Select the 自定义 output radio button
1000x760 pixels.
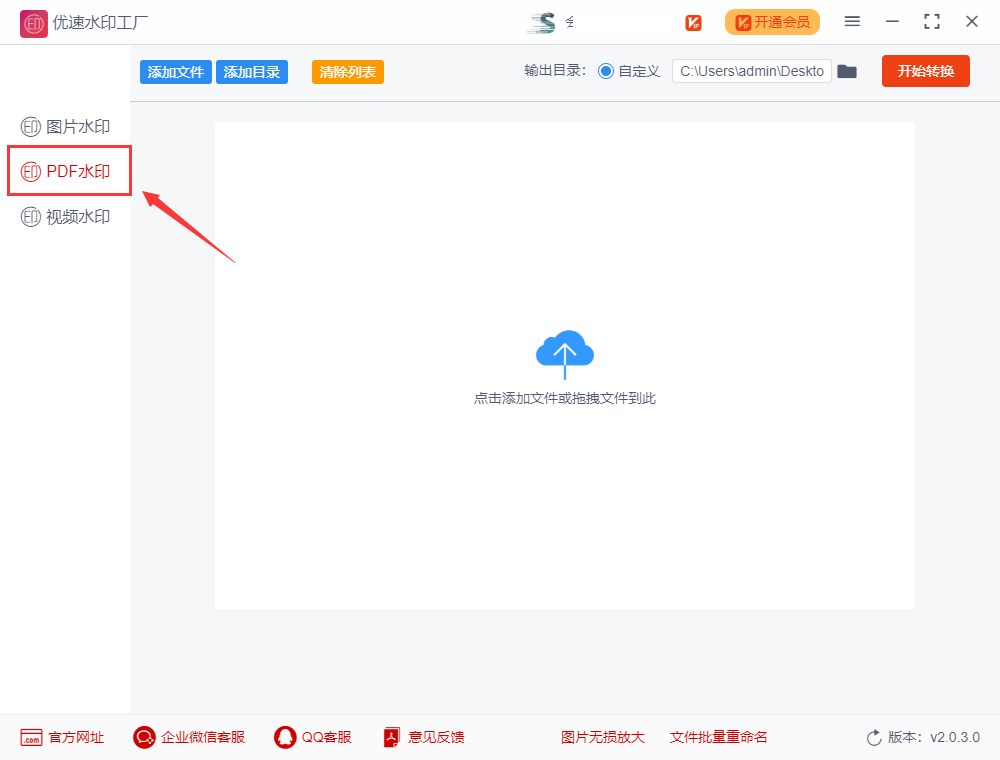(x=606, y=71)
